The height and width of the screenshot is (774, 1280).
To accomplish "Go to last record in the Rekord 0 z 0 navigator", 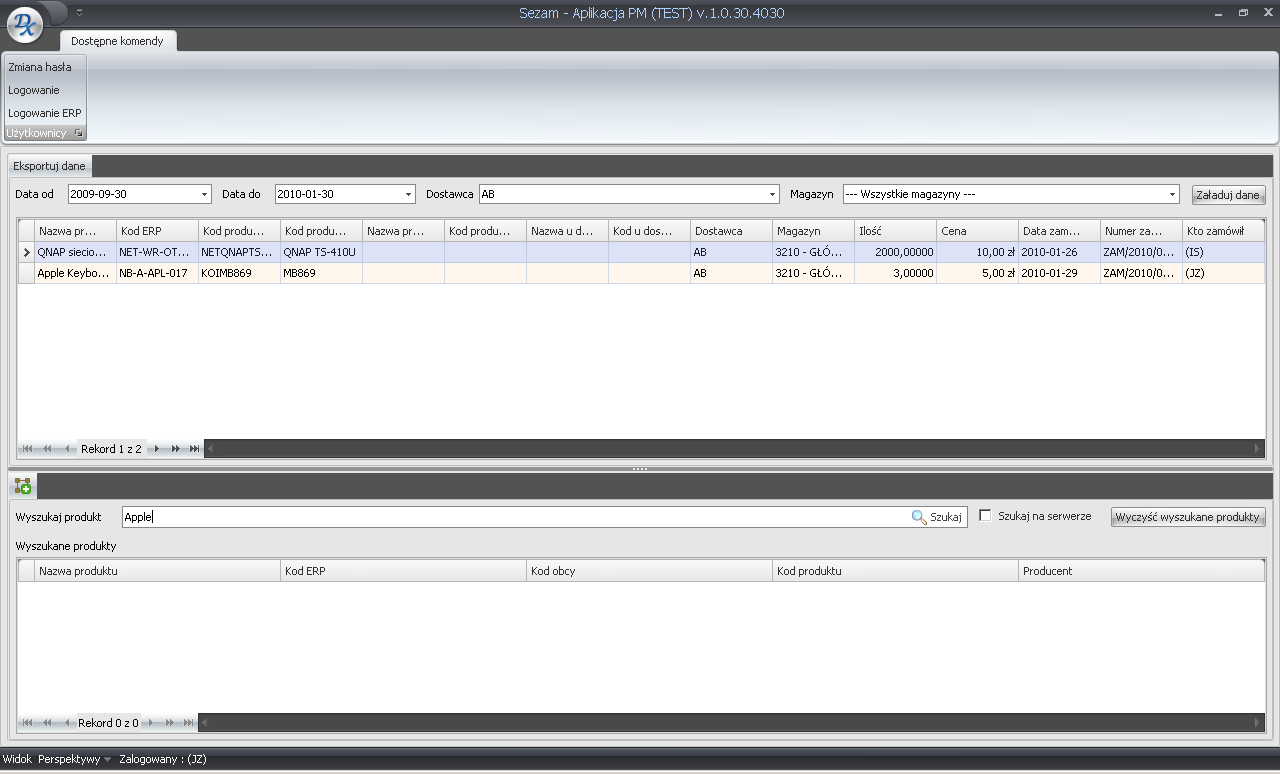I will pyautogui.click(x=189, y=722).
